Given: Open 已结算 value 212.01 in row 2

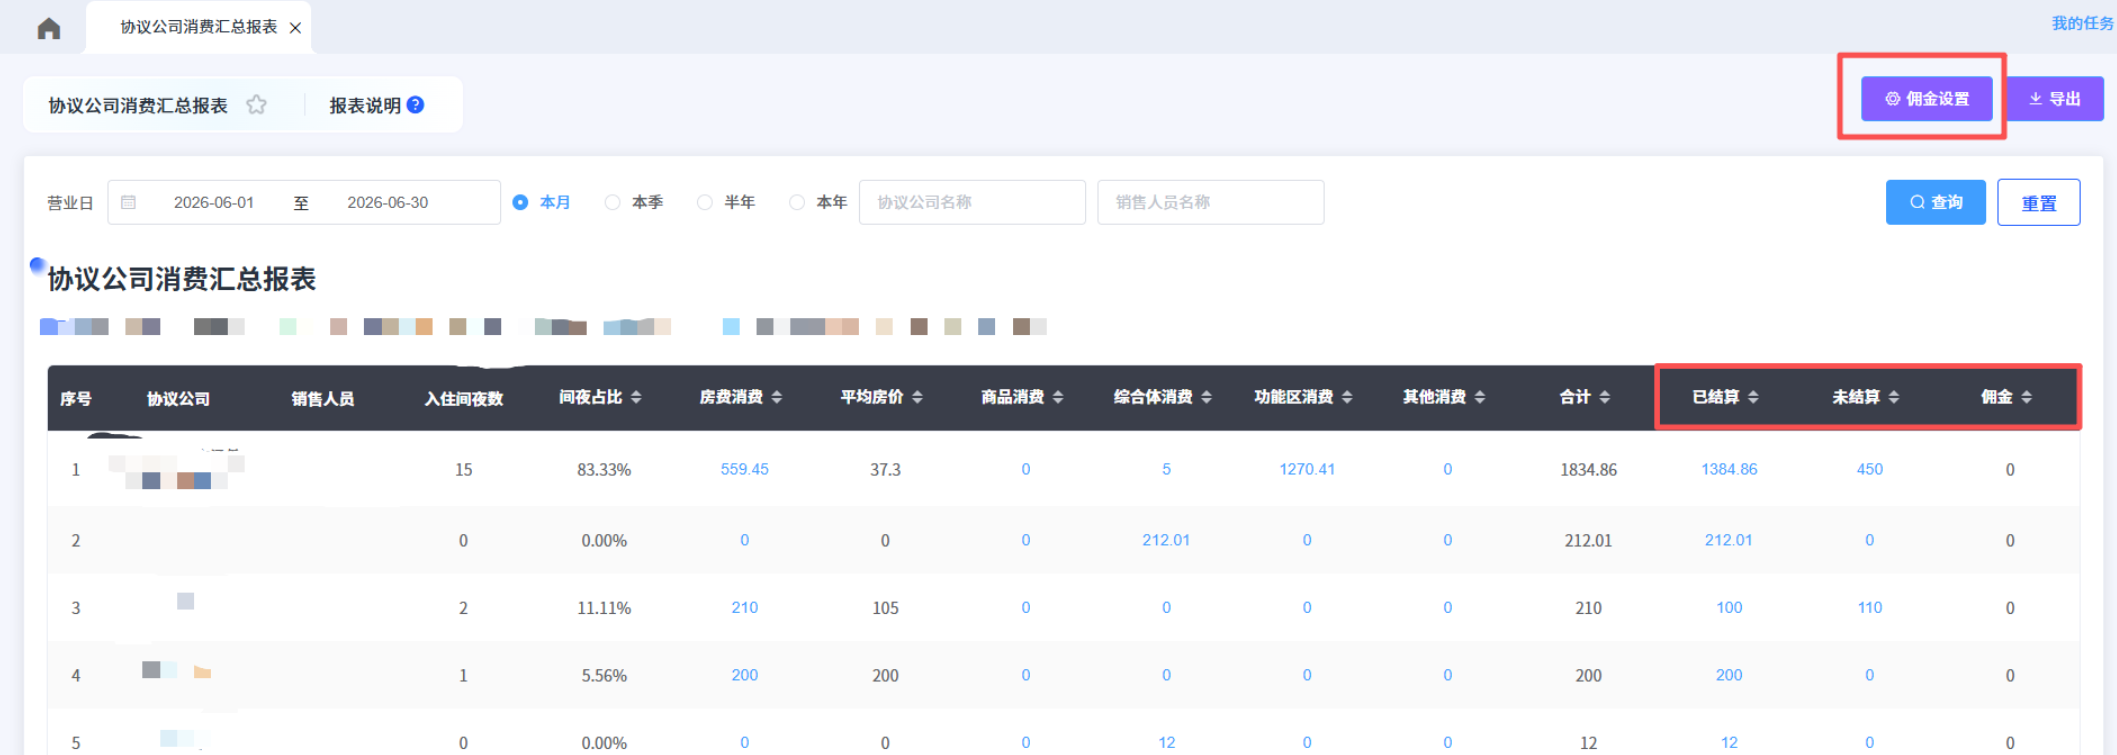Looking at the screenshot, I should point(1729,540).
